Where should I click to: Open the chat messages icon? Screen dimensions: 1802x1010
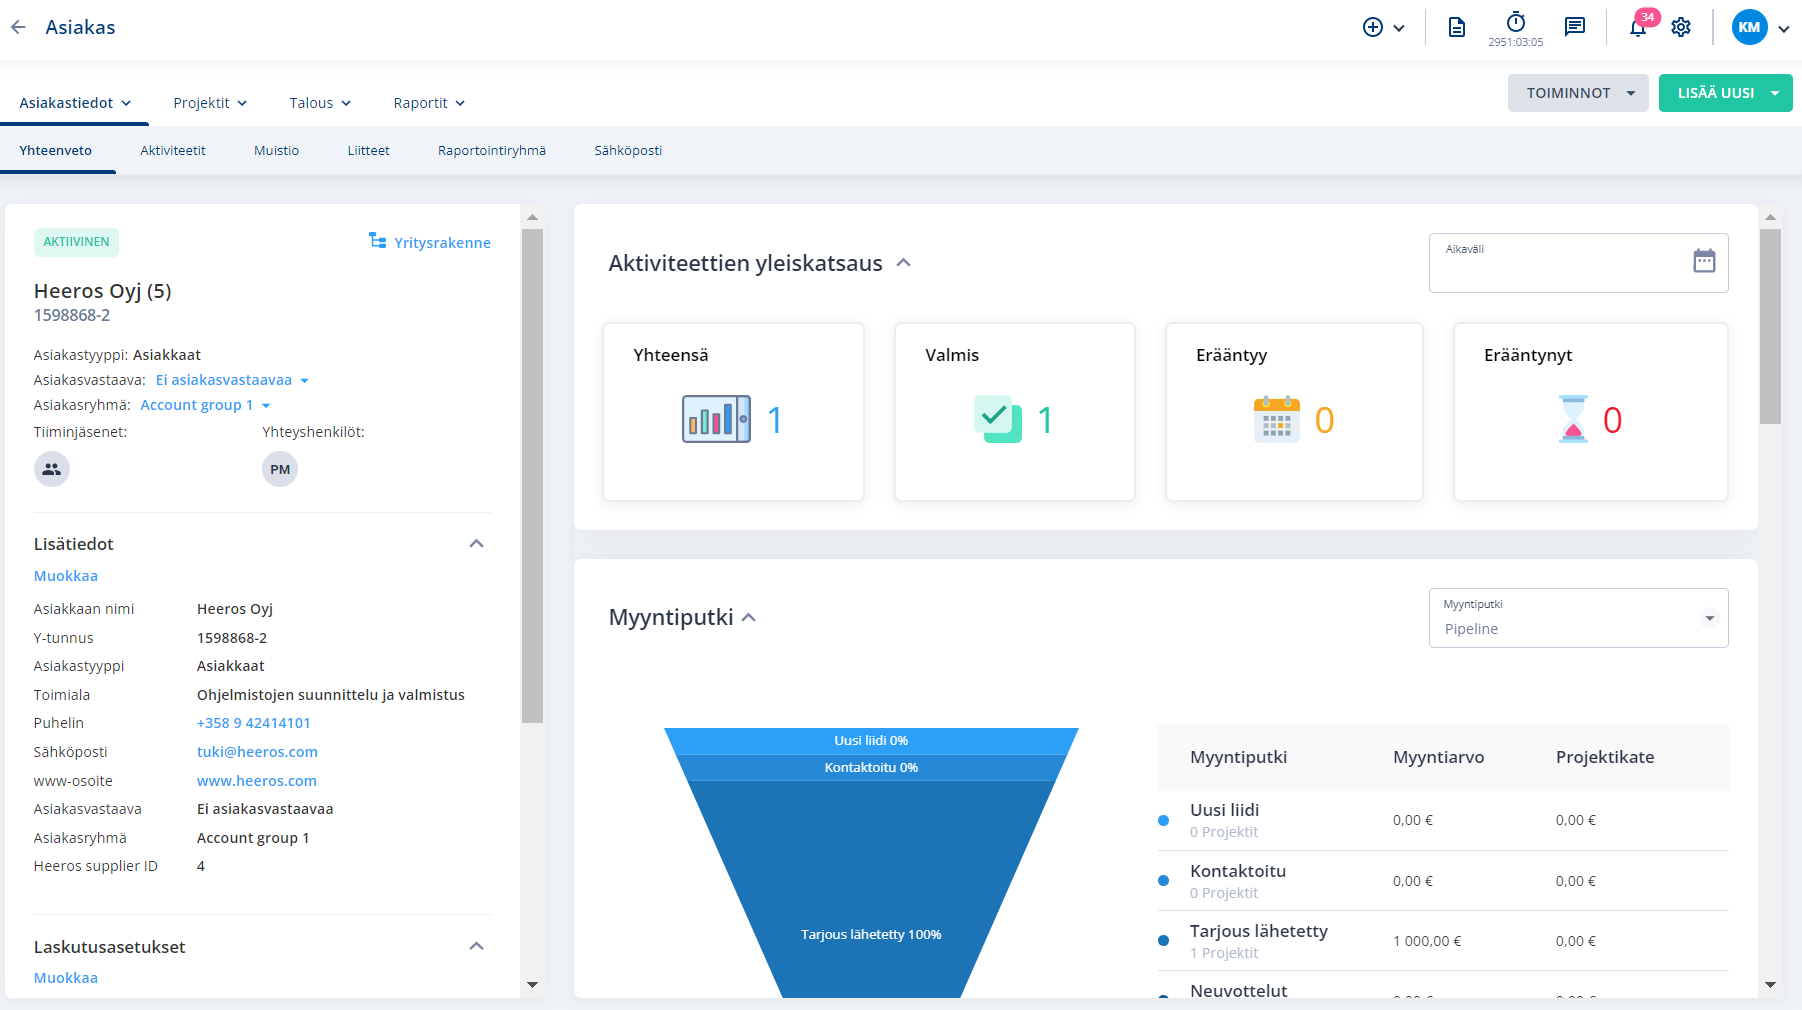[1575, 27]
